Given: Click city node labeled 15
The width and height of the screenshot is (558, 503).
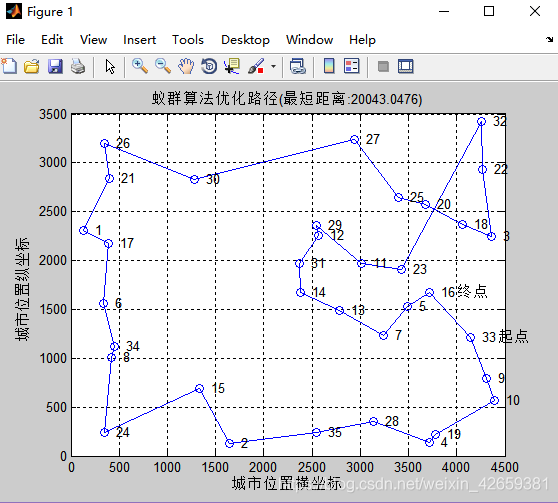Looking at the screenshot, I should click(200, 389).
